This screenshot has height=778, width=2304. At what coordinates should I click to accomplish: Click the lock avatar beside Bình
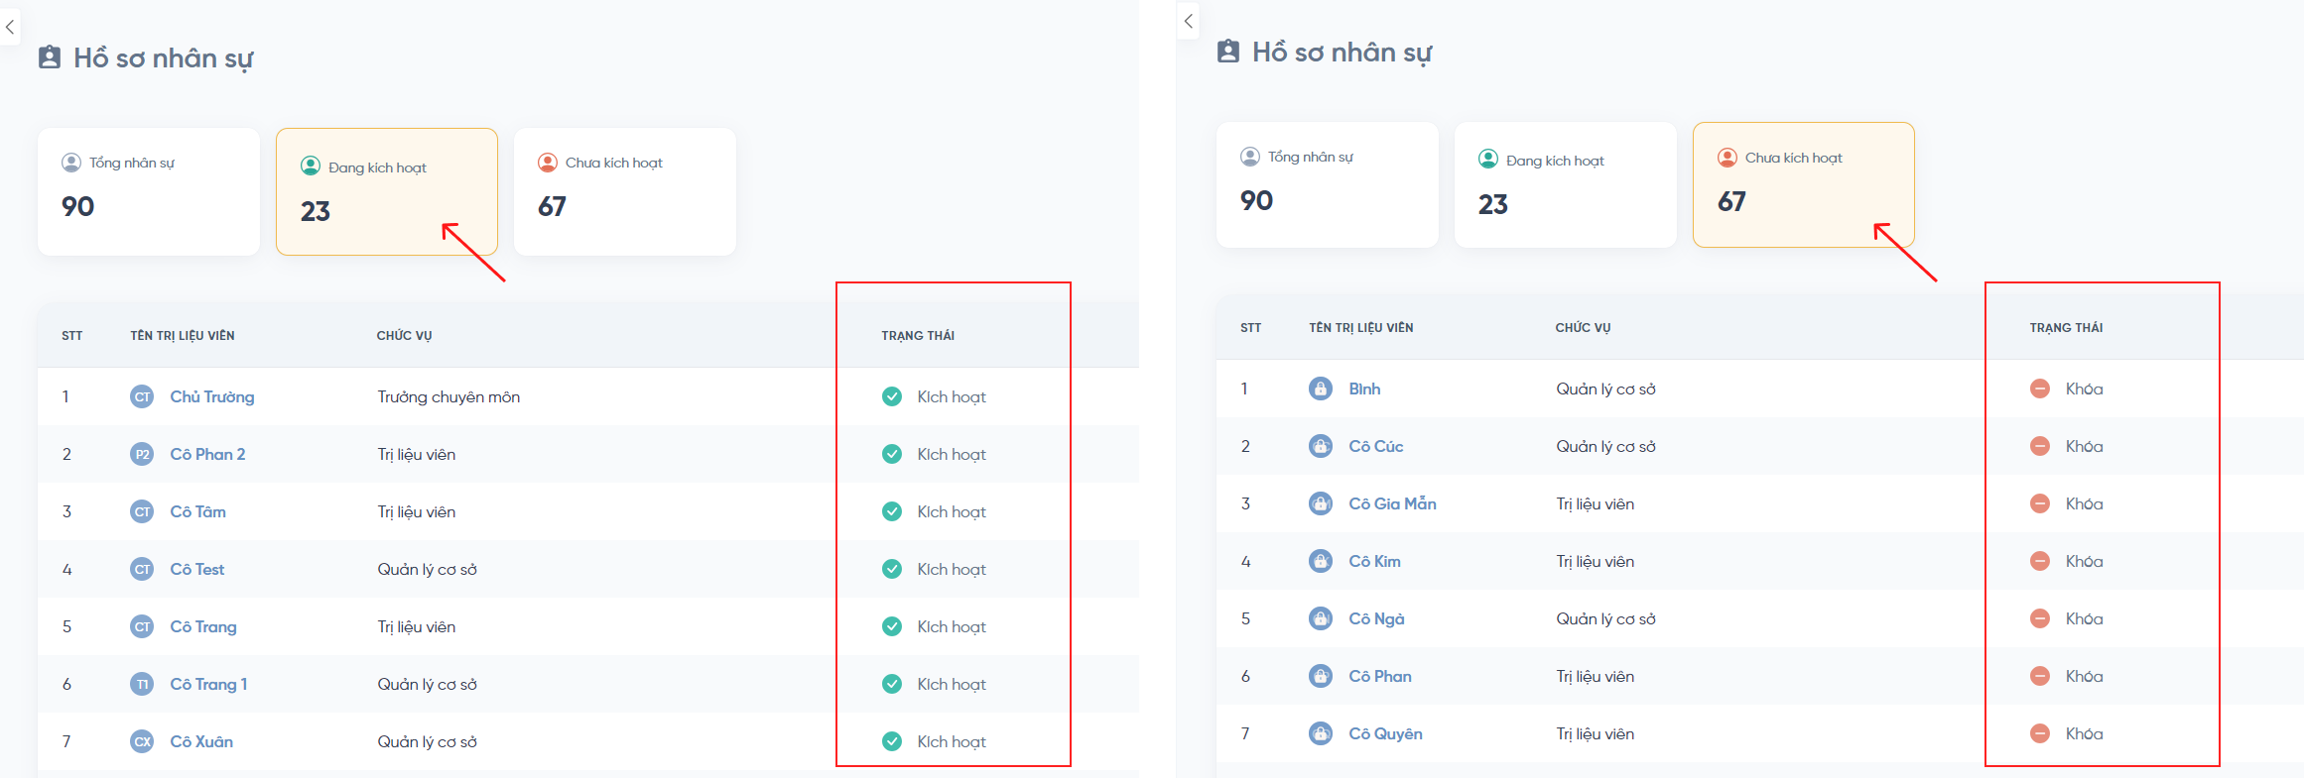click(1320, 389)
